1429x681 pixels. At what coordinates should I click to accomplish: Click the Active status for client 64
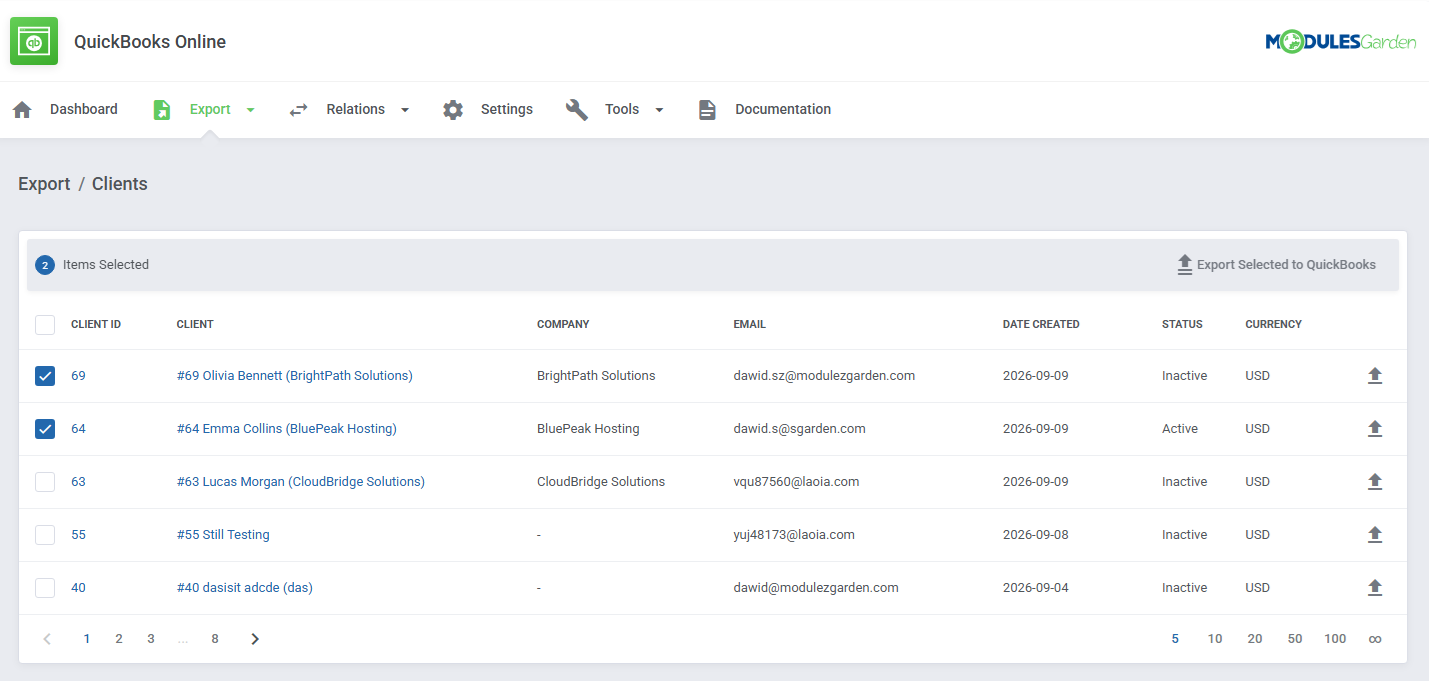[x=1180, y=429]
